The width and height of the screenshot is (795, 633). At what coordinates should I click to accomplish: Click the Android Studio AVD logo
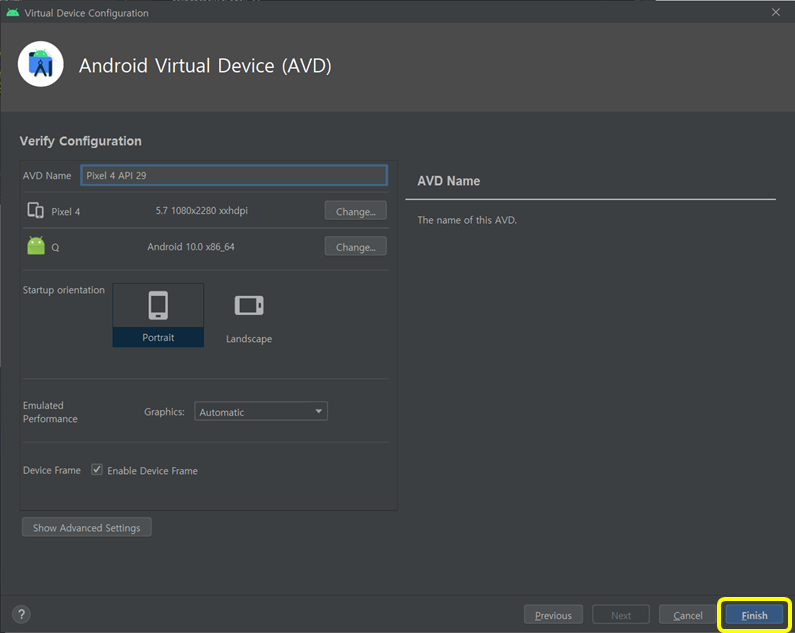(41, 64)
